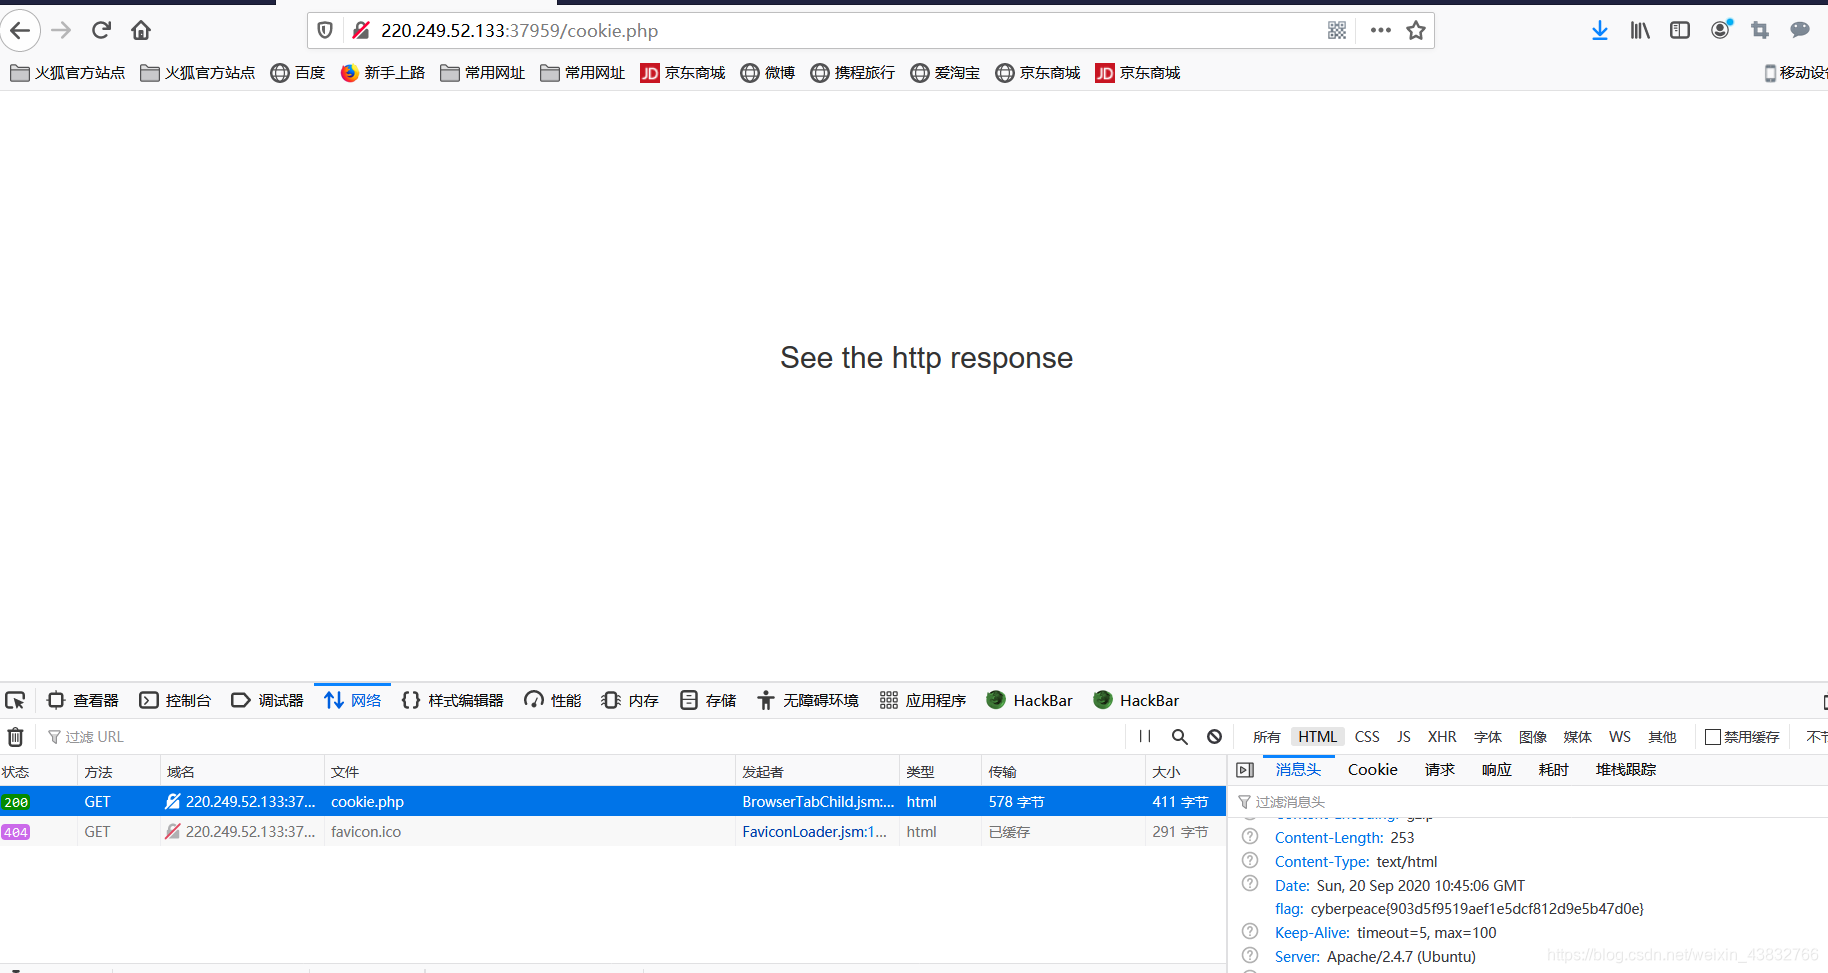Toggle 禁用缓存 disable cache checkbox
The width and height of the screenshot is (1828, 973).
click(x=1713, y=737)
